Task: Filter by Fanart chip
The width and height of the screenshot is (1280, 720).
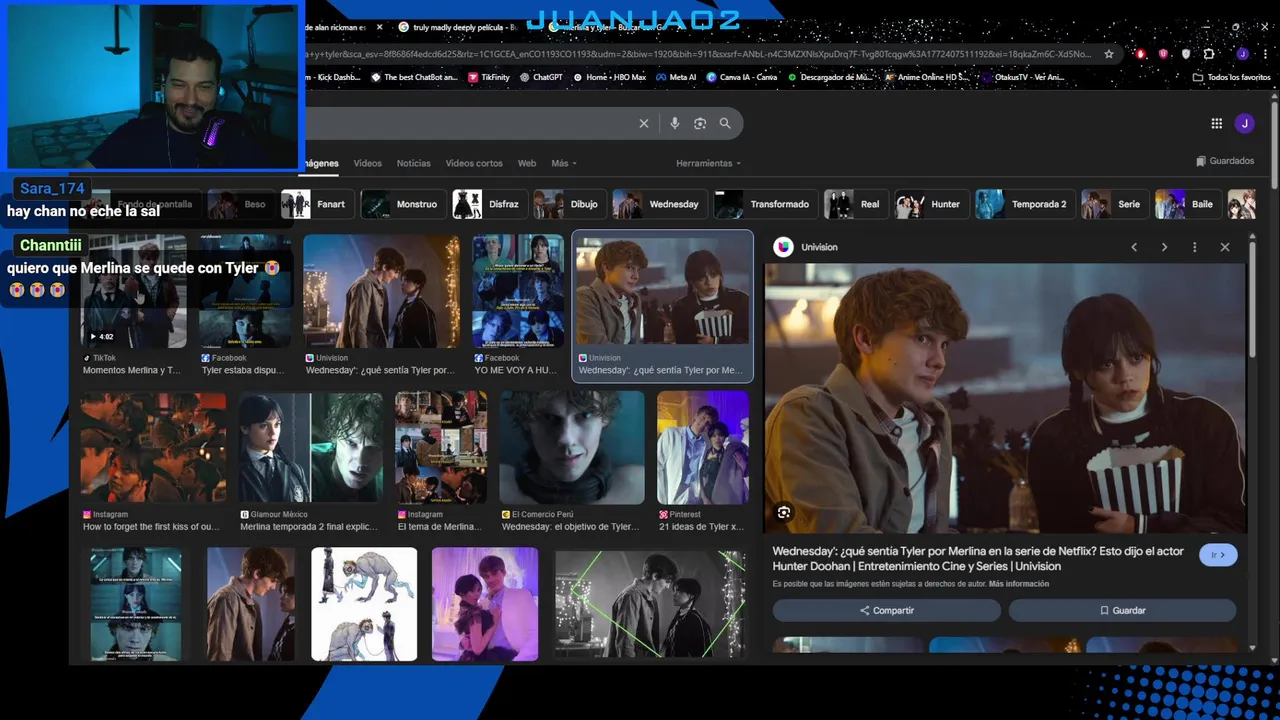Action: (x=317, y=204)
